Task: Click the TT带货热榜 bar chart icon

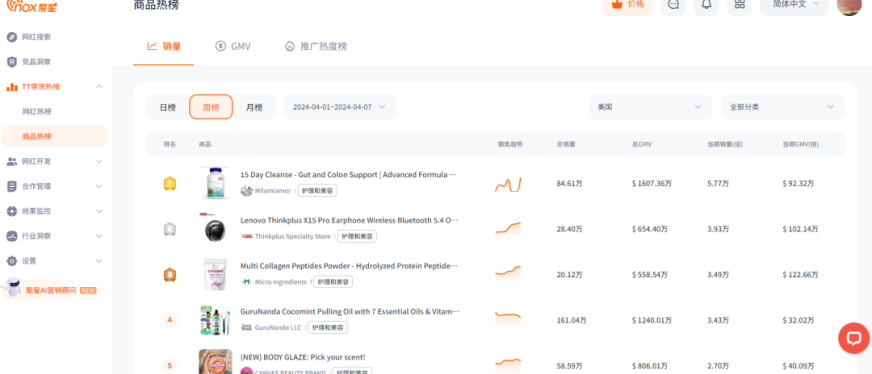Action: (12, 87)
